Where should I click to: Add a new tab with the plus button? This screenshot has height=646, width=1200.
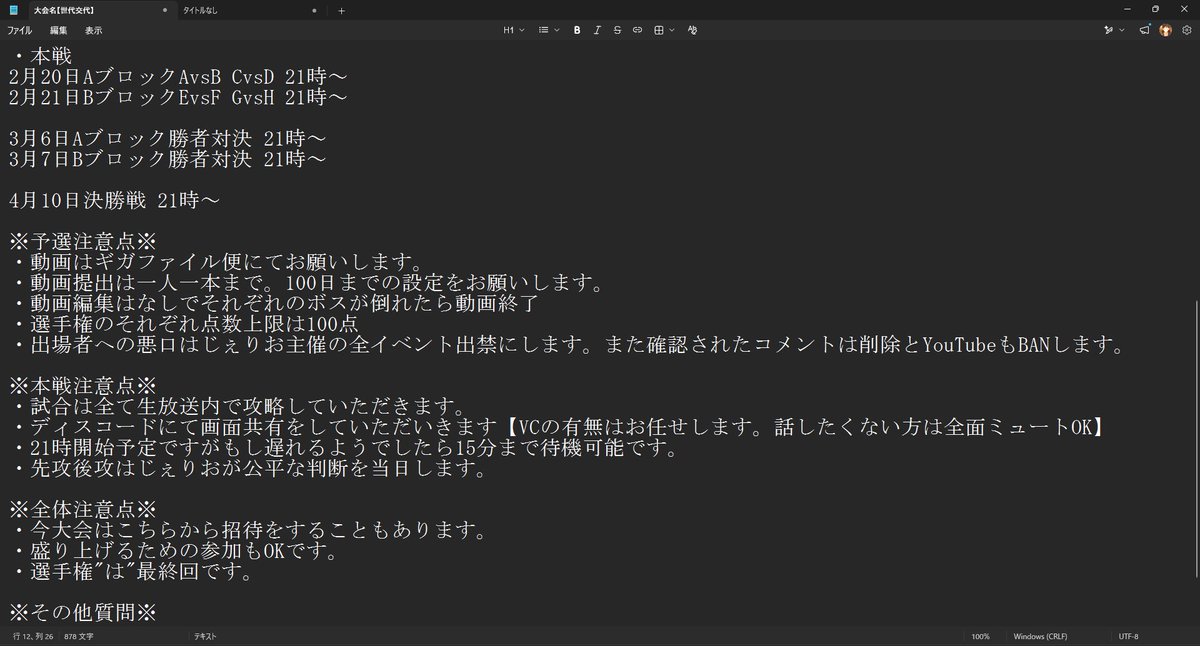coord(341,10)
